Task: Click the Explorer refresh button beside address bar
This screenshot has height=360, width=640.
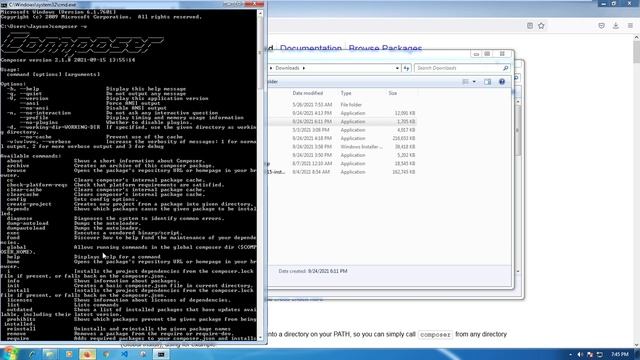Action: (x=406, y=68)
